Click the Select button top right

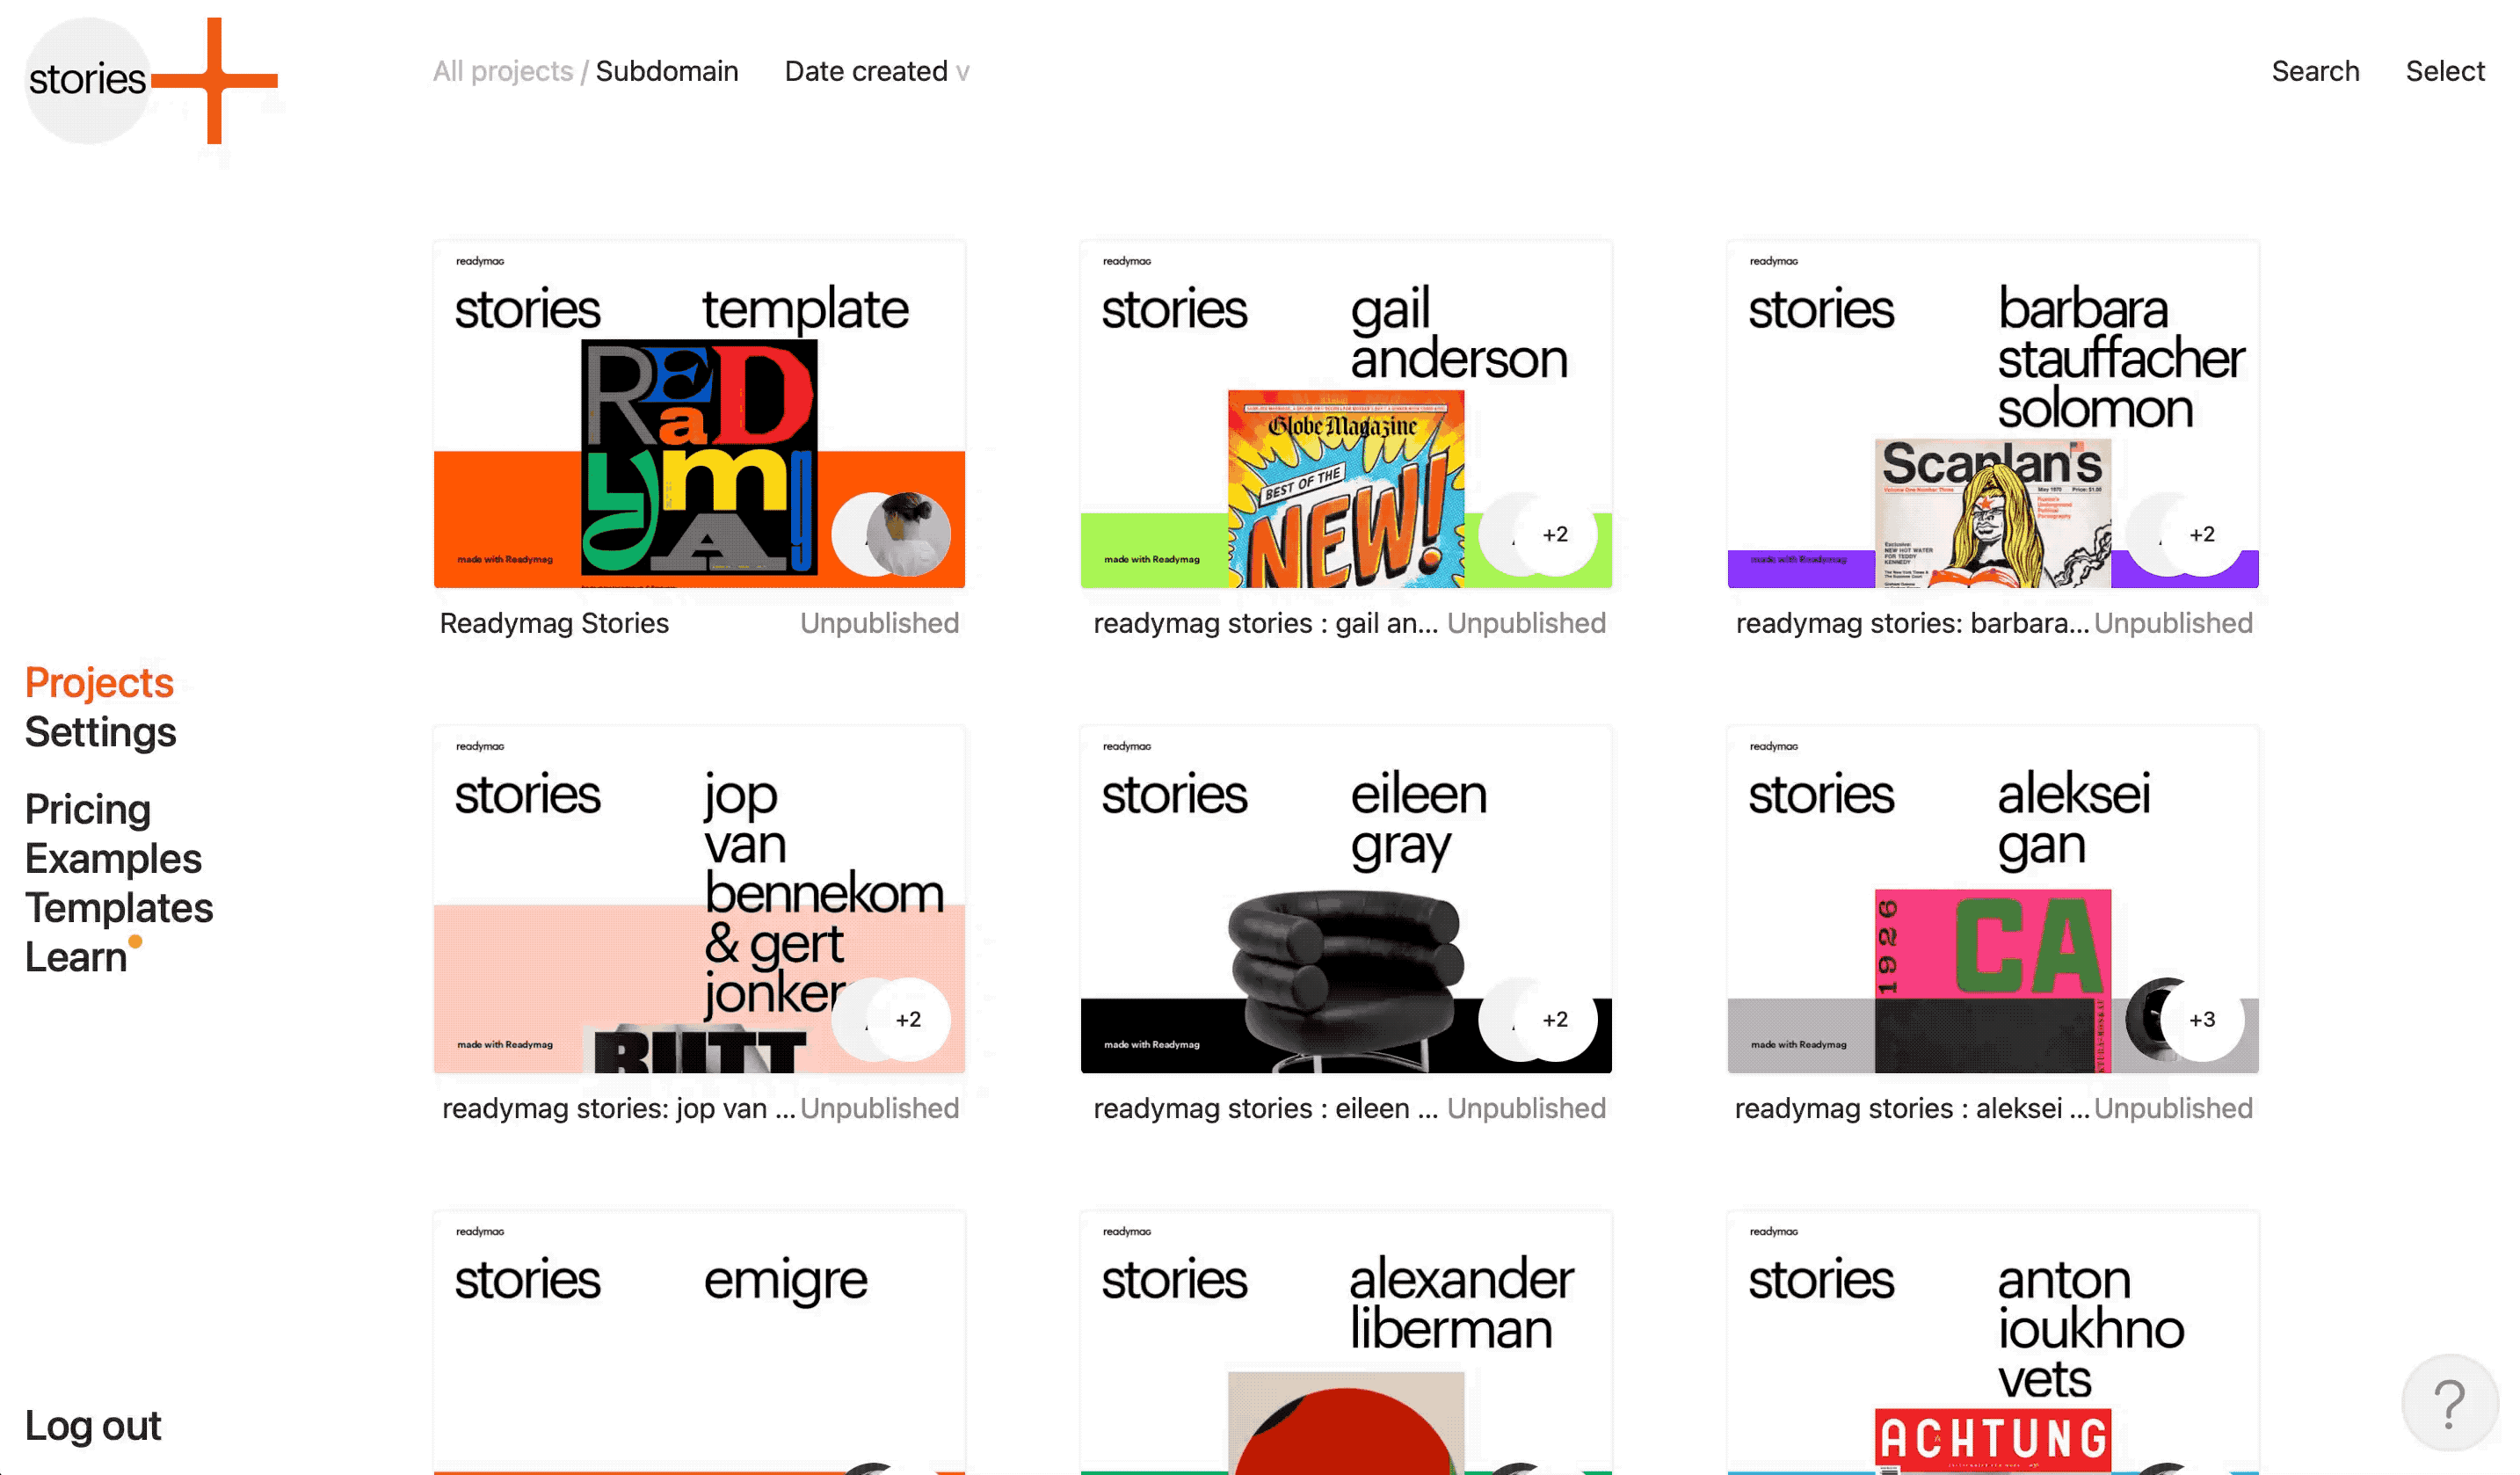point(2446,70)
